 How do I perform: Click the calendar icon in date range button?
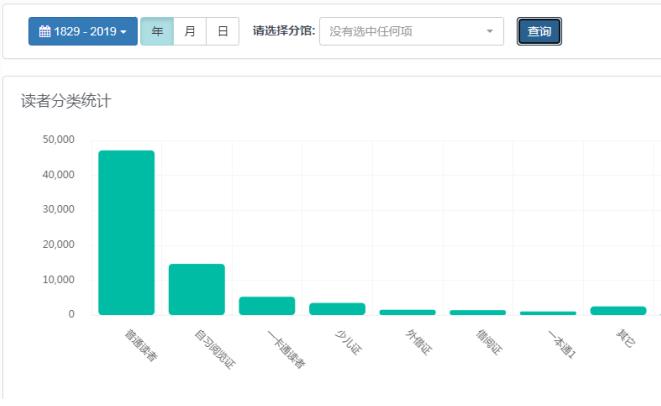tap(44, 32)
